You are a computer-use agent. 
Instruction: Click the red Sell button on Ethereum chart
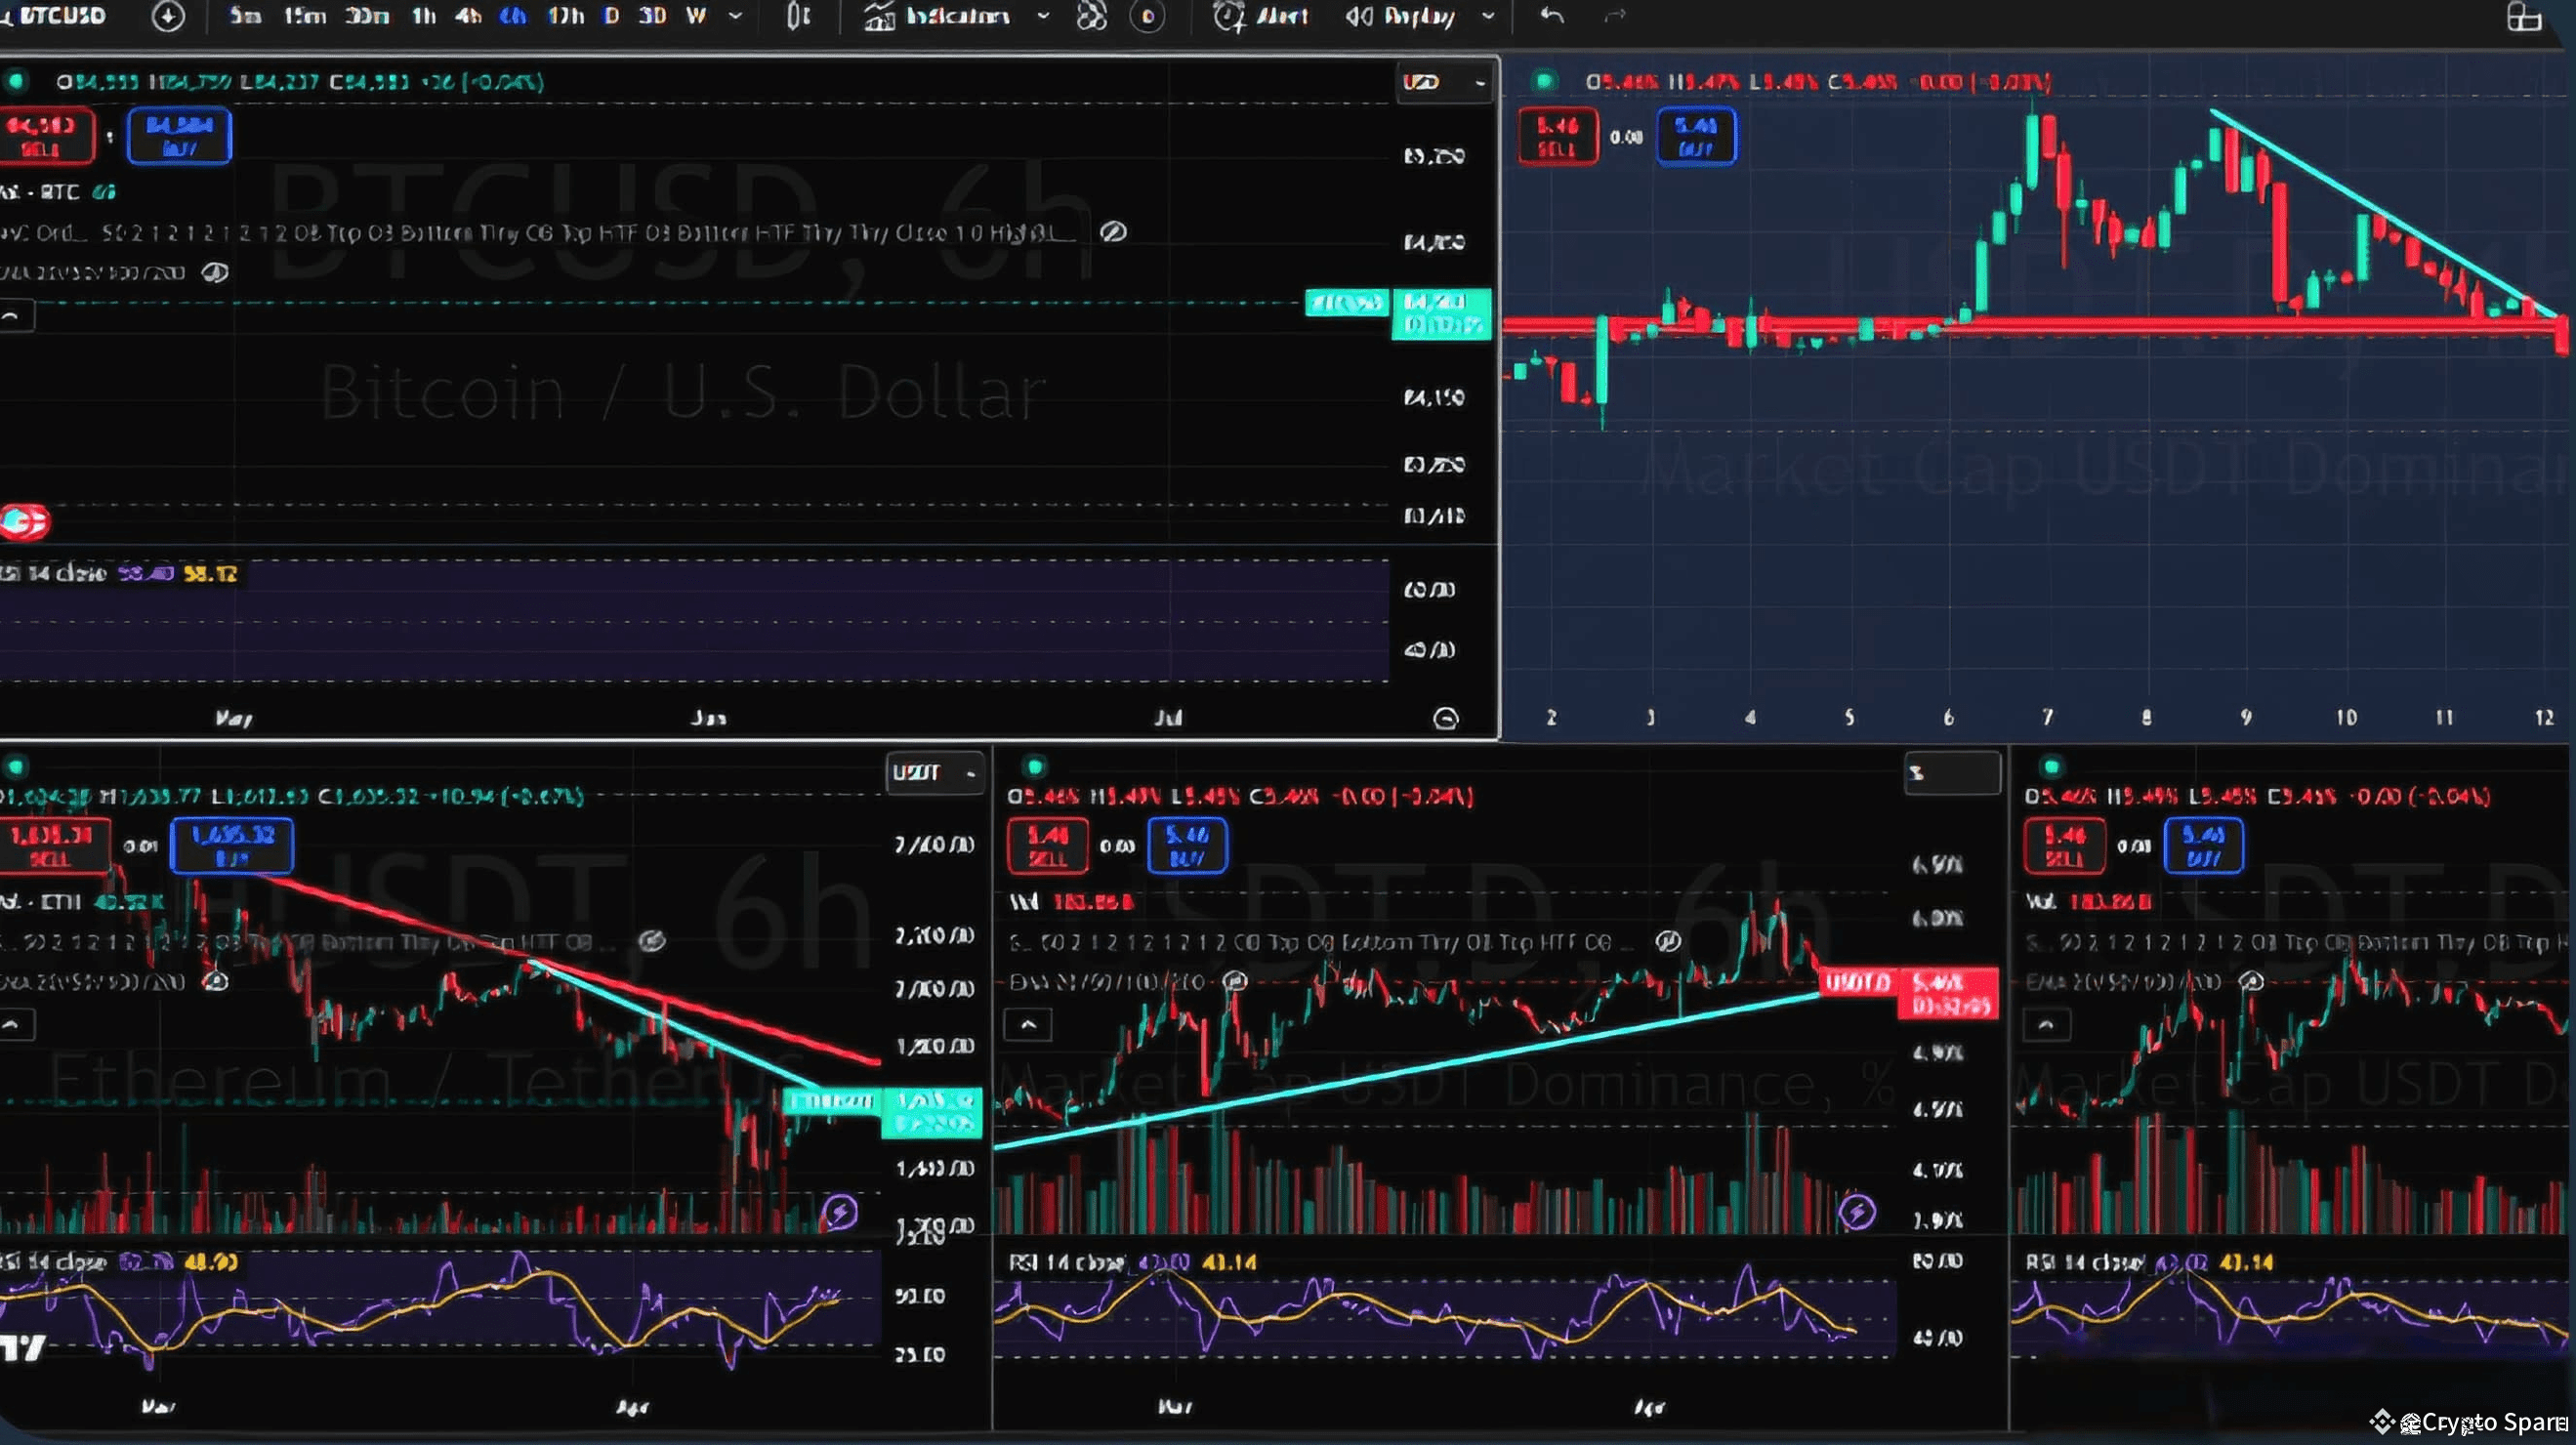click(x=53, y=845)
